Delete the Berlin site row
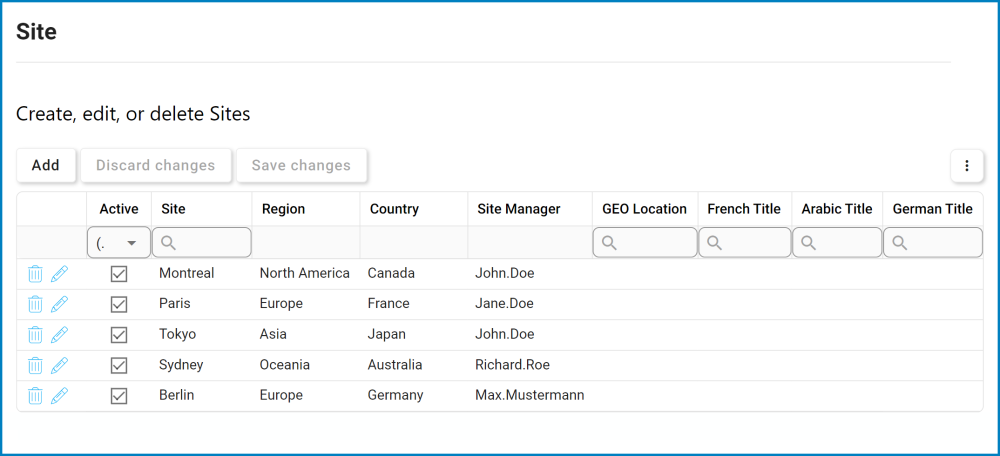Screen dimensions: 1000x456 pyautogui.click(x=35, y=396)
